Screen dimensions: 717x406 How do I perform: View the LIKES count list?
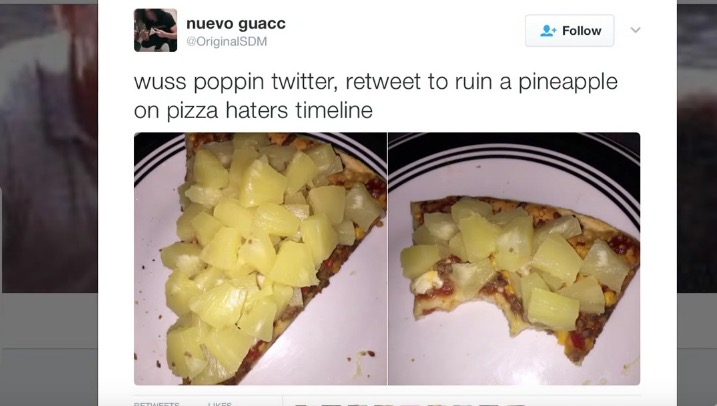[219, 404]
